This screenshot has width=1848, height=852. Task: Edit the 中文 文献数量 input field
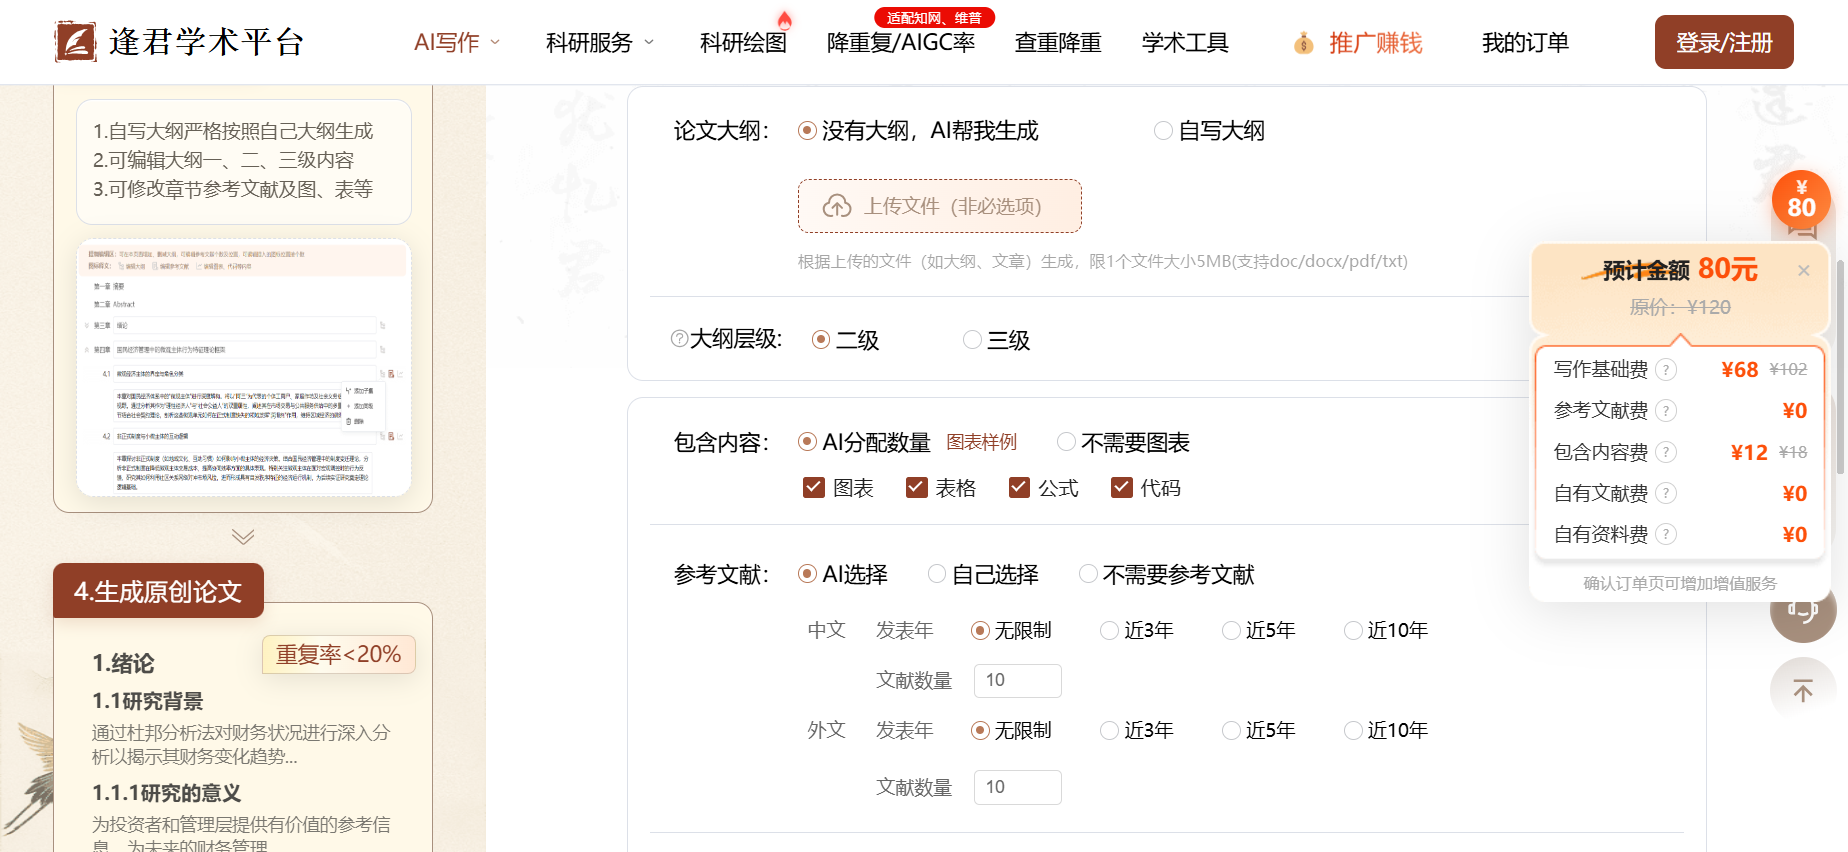1017,681
